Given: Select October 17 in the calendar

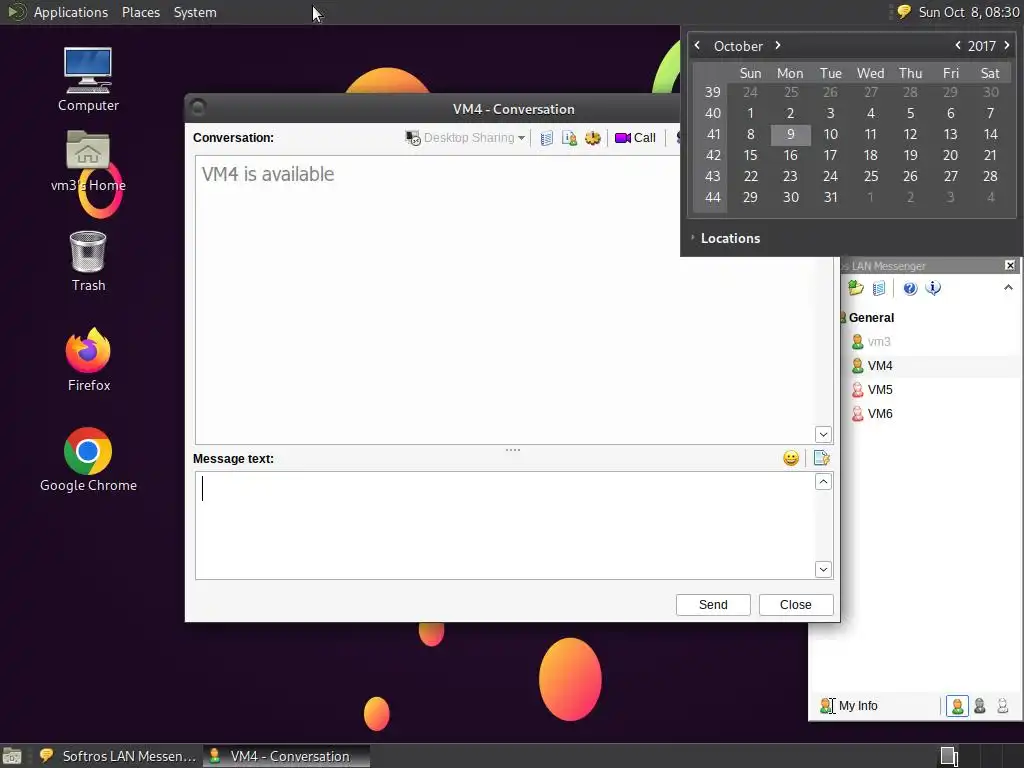Looking at the screenshot, I should [831, 155].
